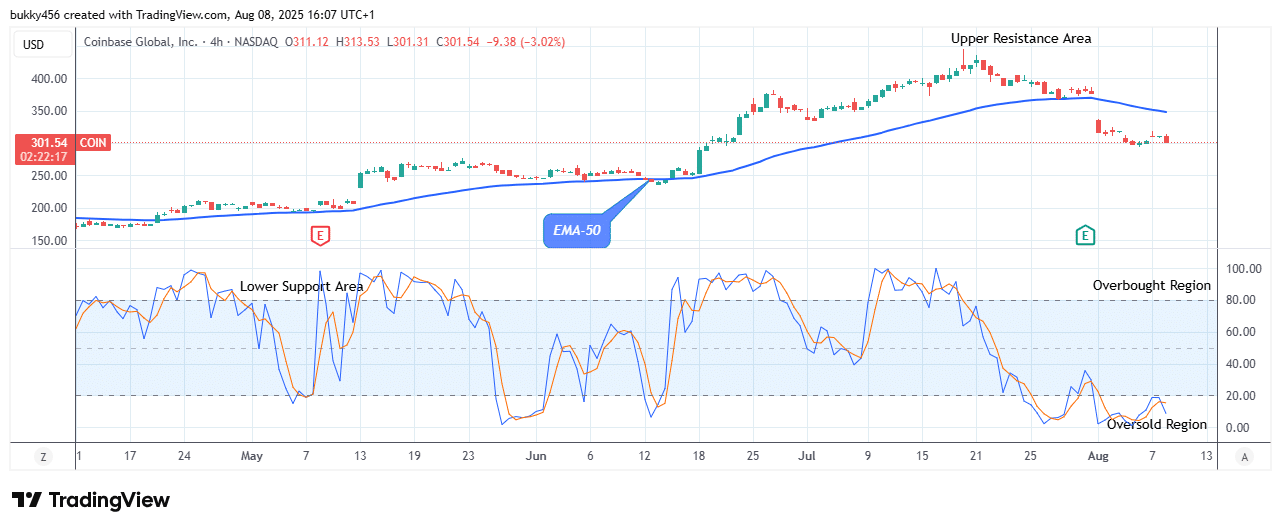The image size is (1281, 530).
Task: Click the A auto-scale button at the bottom right
Action: 1244,456
